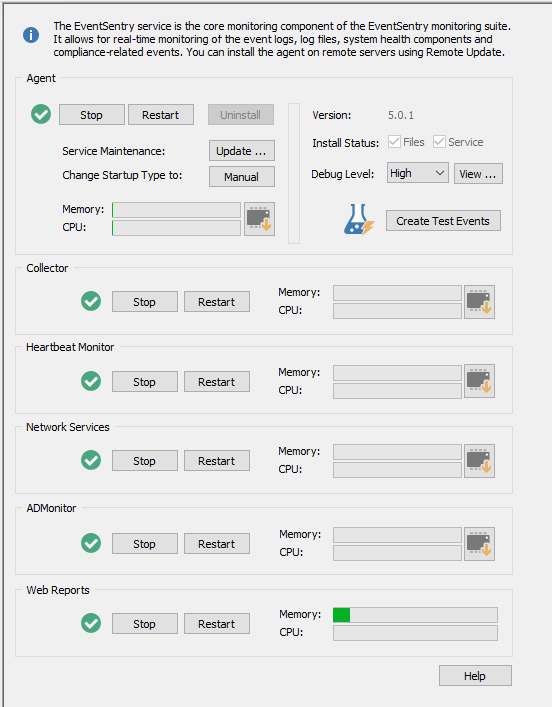The width and height of the screenshot is (552, 707).
Task: Toggle the Service install status checkbox
Action: (x=439, y=142)
